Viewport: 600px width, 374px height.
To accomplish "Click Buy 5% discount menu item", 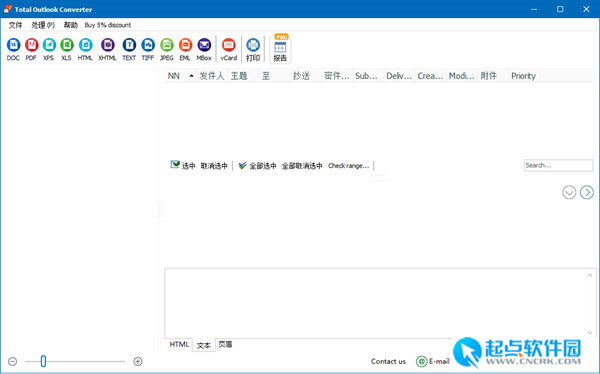I will pos(108,25).
